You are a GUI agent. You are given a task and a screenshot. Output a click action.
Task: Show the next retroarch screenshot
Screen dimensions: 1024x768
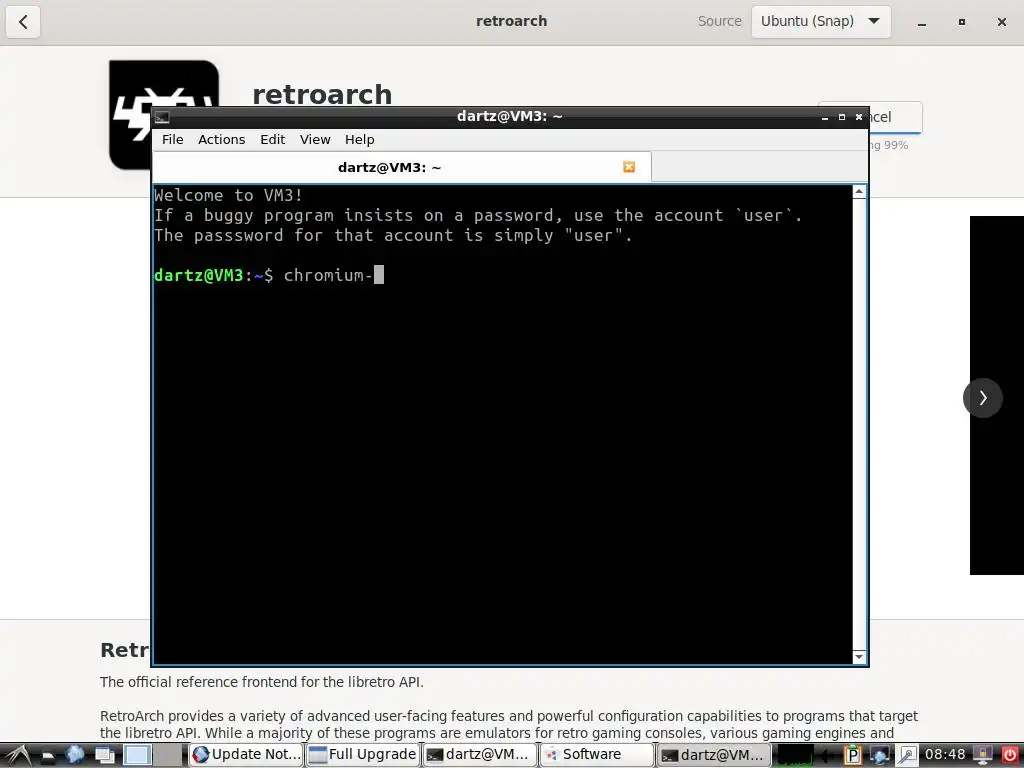pyautogui.click(x=982, y=398)
